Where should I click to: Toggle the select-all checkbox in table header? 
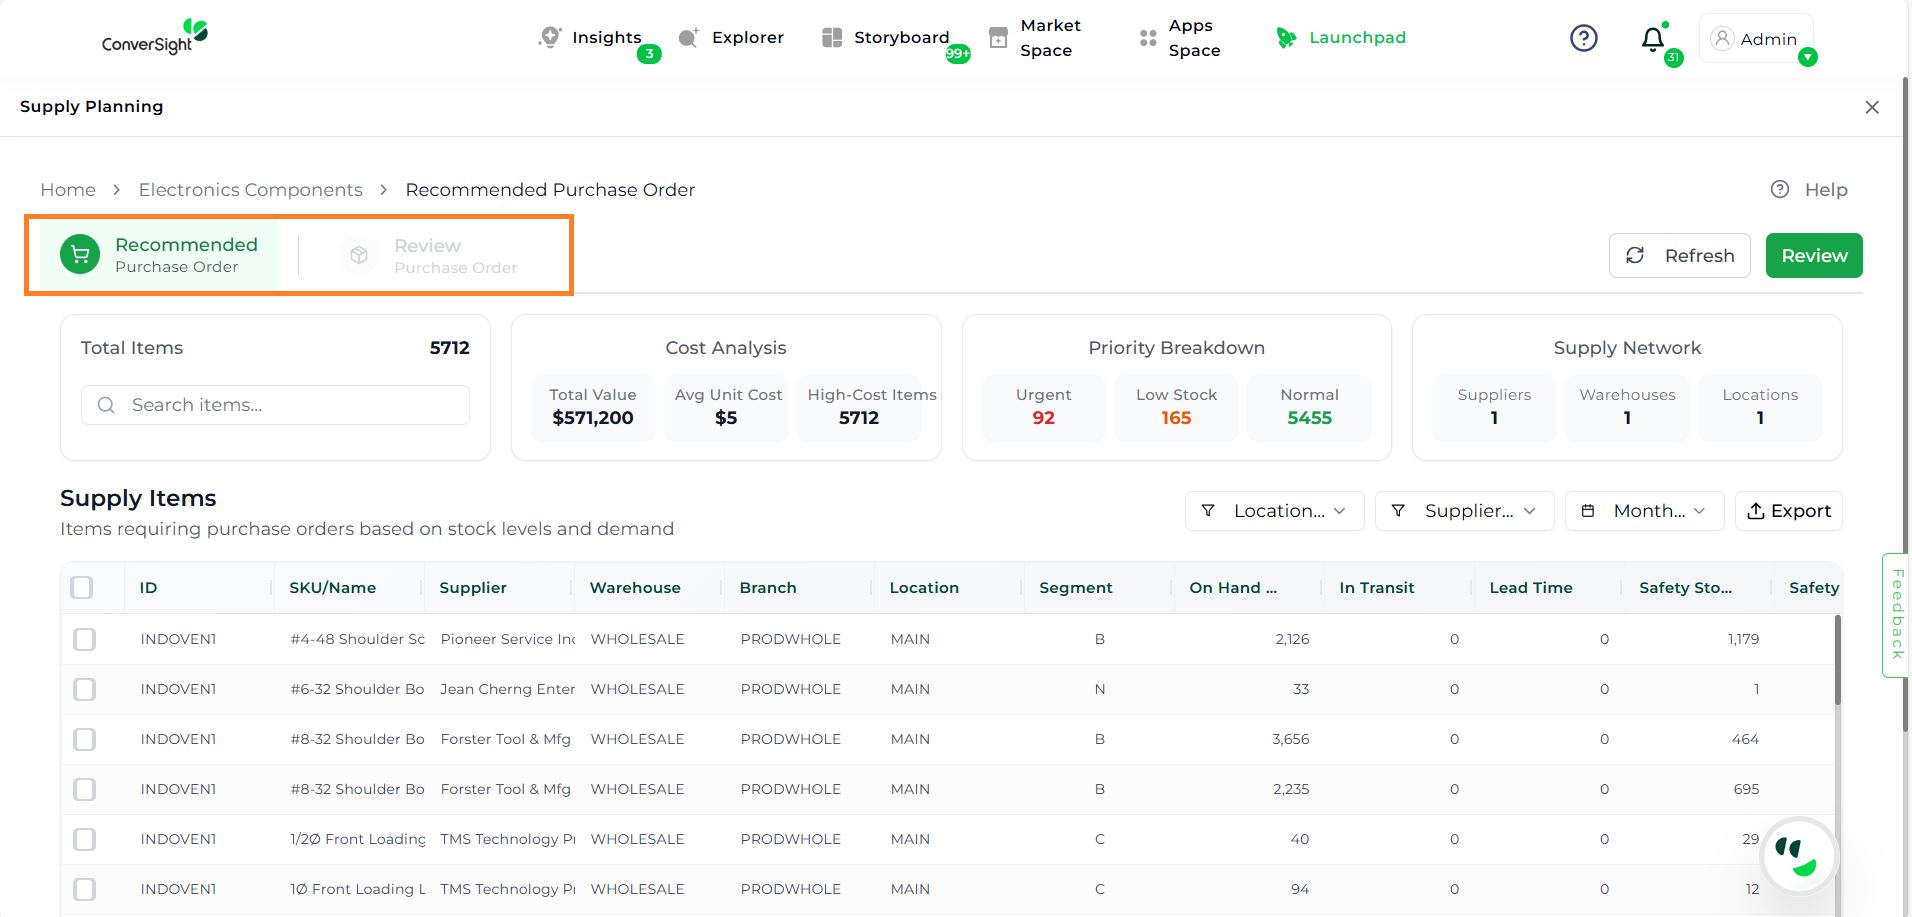pos(82,588)
